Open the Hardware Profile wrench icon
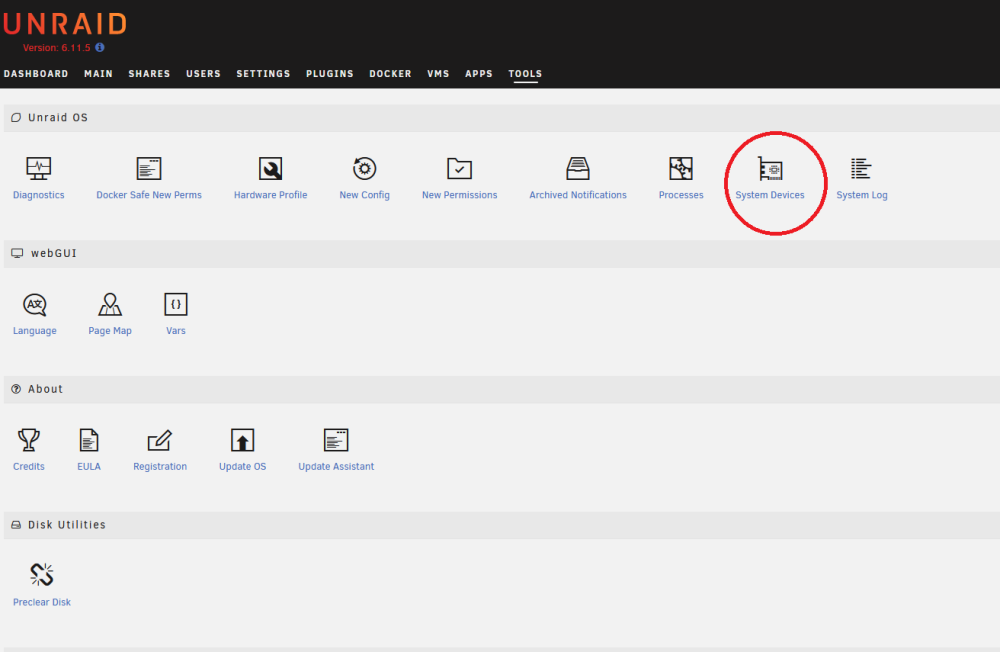1000x652 pixels. point(270,168)
